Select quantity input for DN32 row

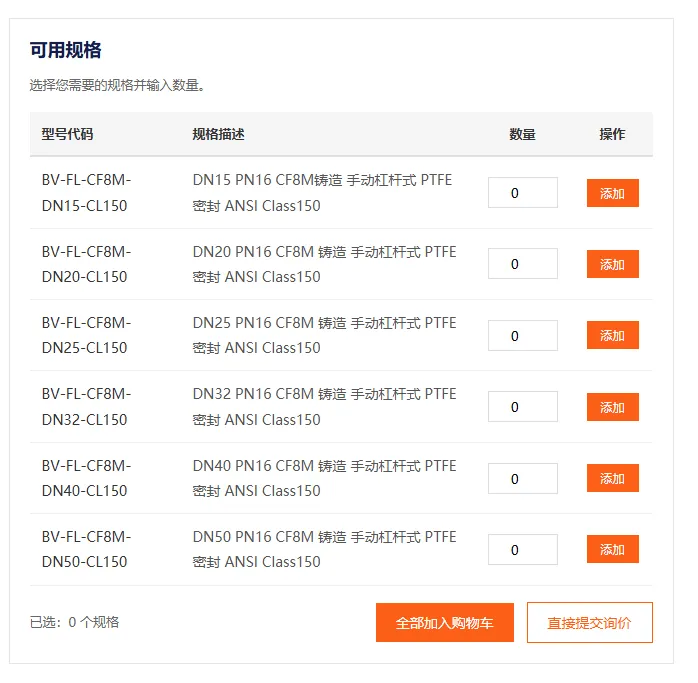(523, 407)
